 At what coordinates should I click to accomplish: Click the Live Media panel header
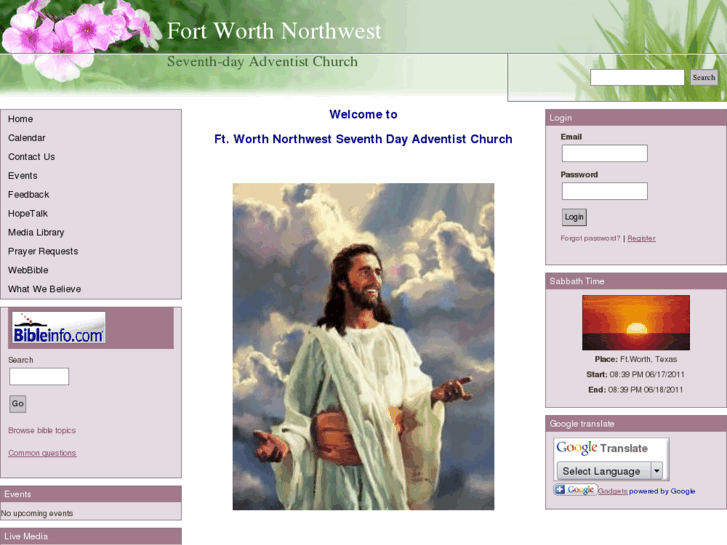click(91, 536)
